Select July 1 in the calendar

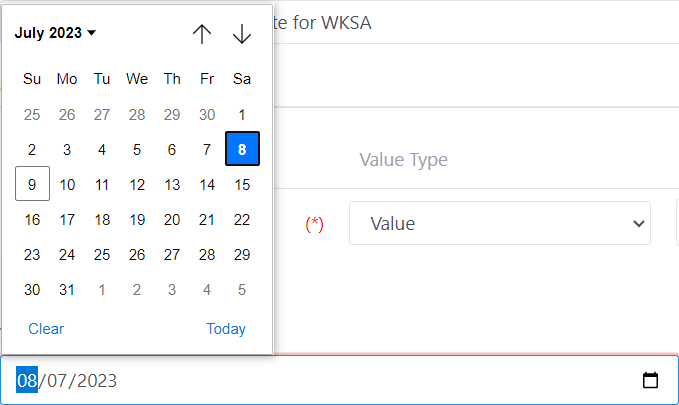[x=242, y=115]
